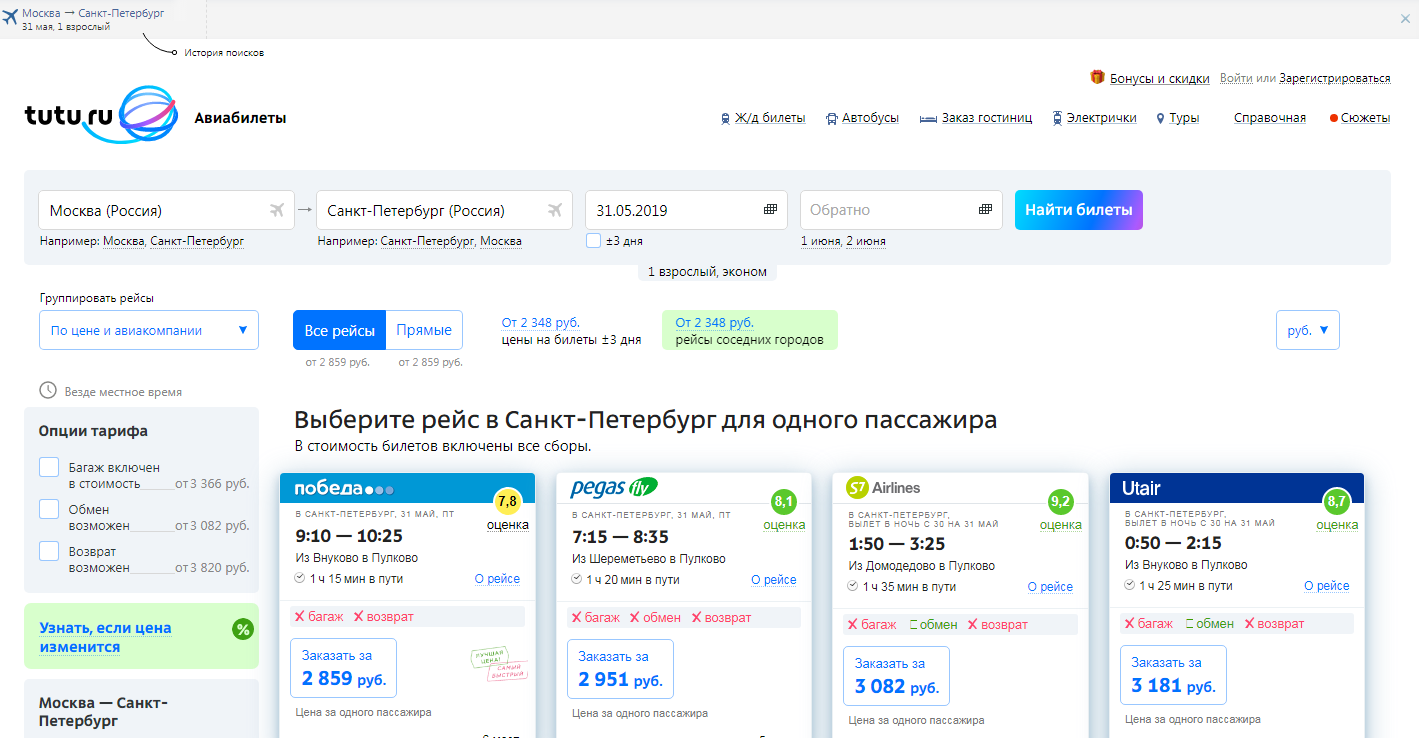Click the Войти login link
Screen dimensions: 1419x738
pyautogui.click(x=1236, y=78)
